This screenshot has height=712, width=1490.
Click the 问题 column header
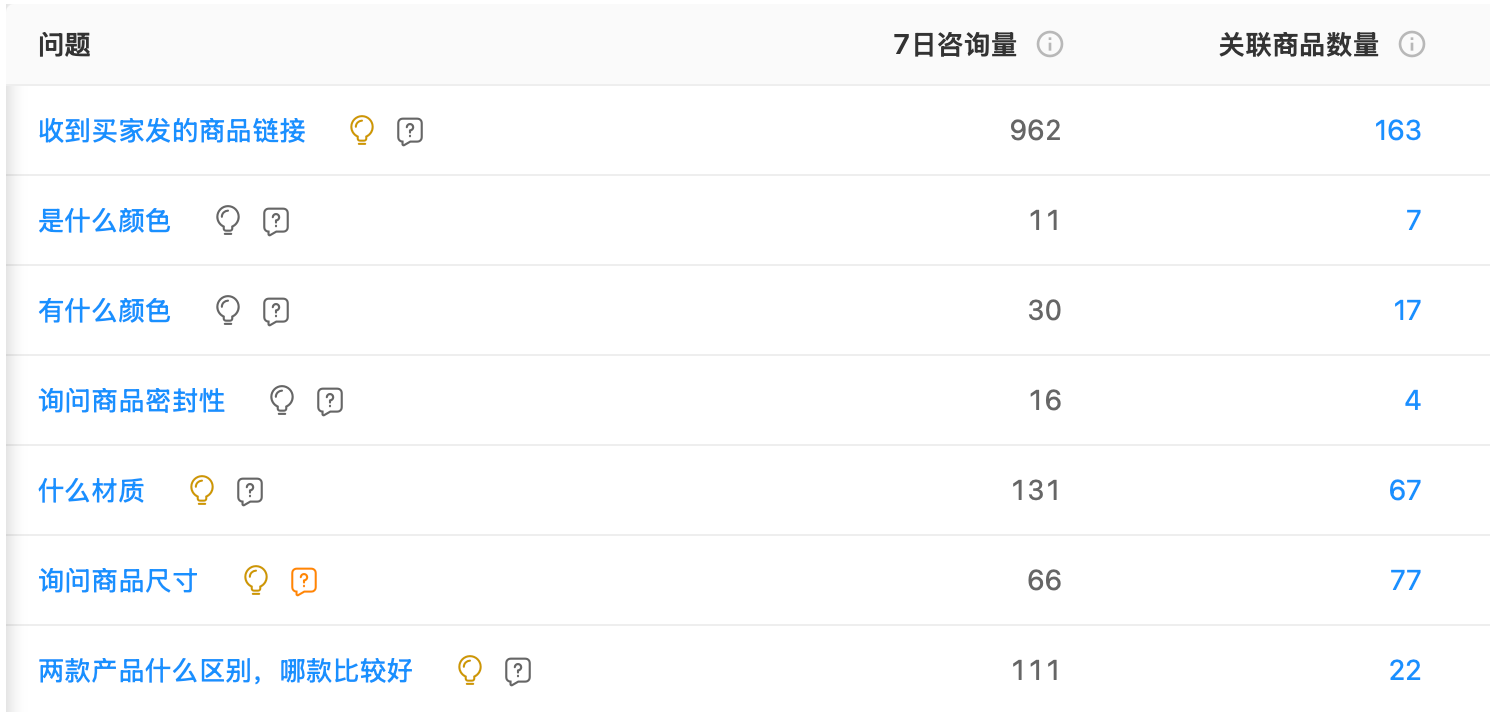(63, 44)
